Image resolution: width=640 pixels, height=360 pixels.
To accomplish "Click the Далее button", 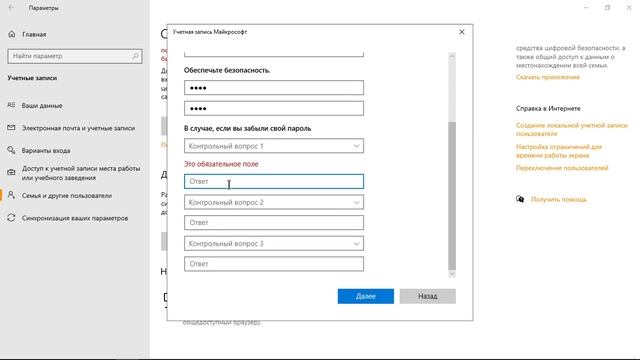I will coord(366,296).
